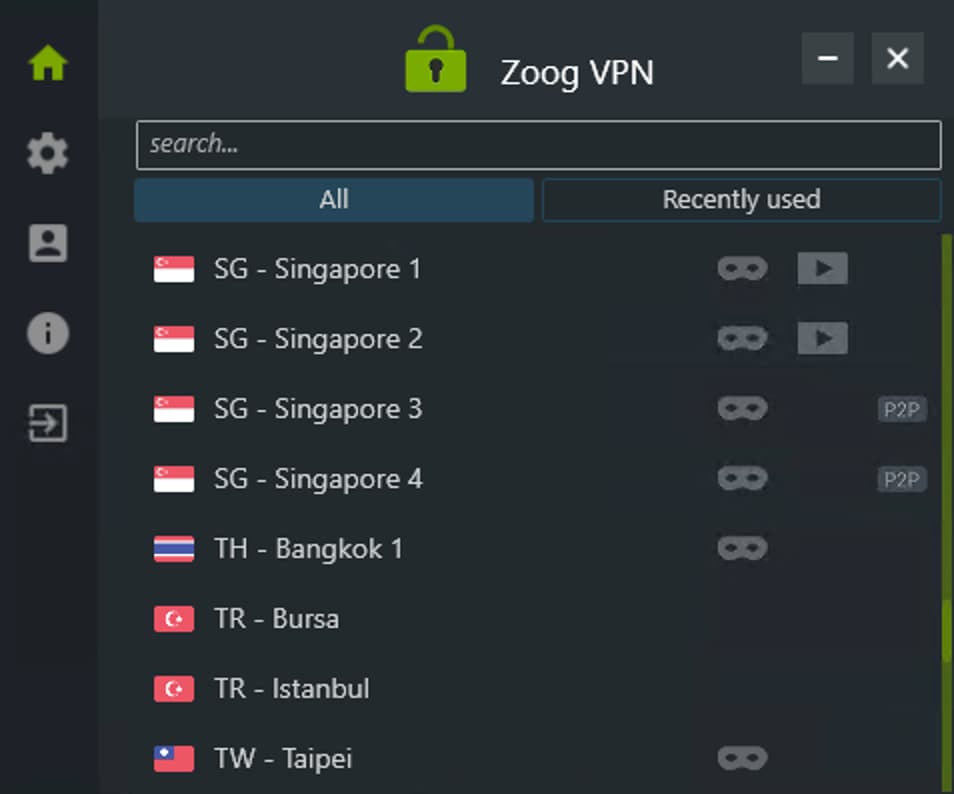Switch to the All servers tab
This screenshot has height=794, width=954.
click(334, 199)
